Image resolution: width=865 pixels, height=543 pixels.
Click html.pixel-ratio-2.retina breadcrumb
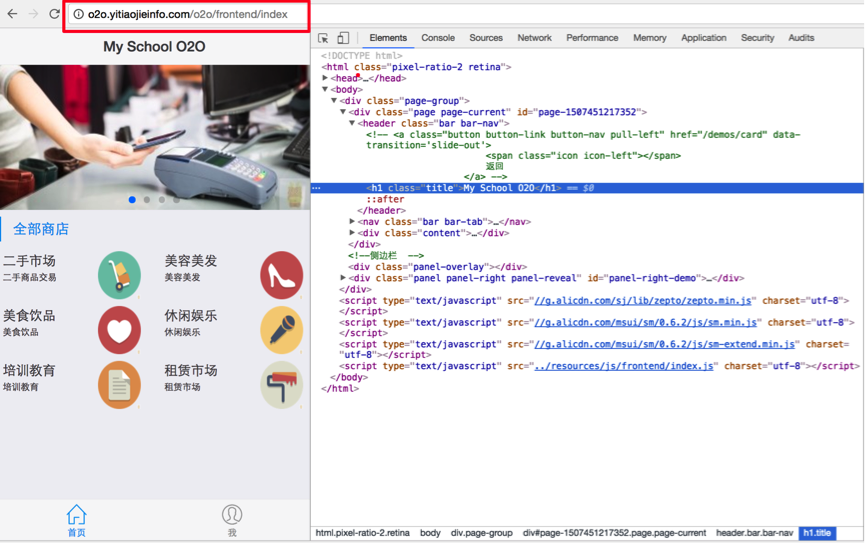362,533
